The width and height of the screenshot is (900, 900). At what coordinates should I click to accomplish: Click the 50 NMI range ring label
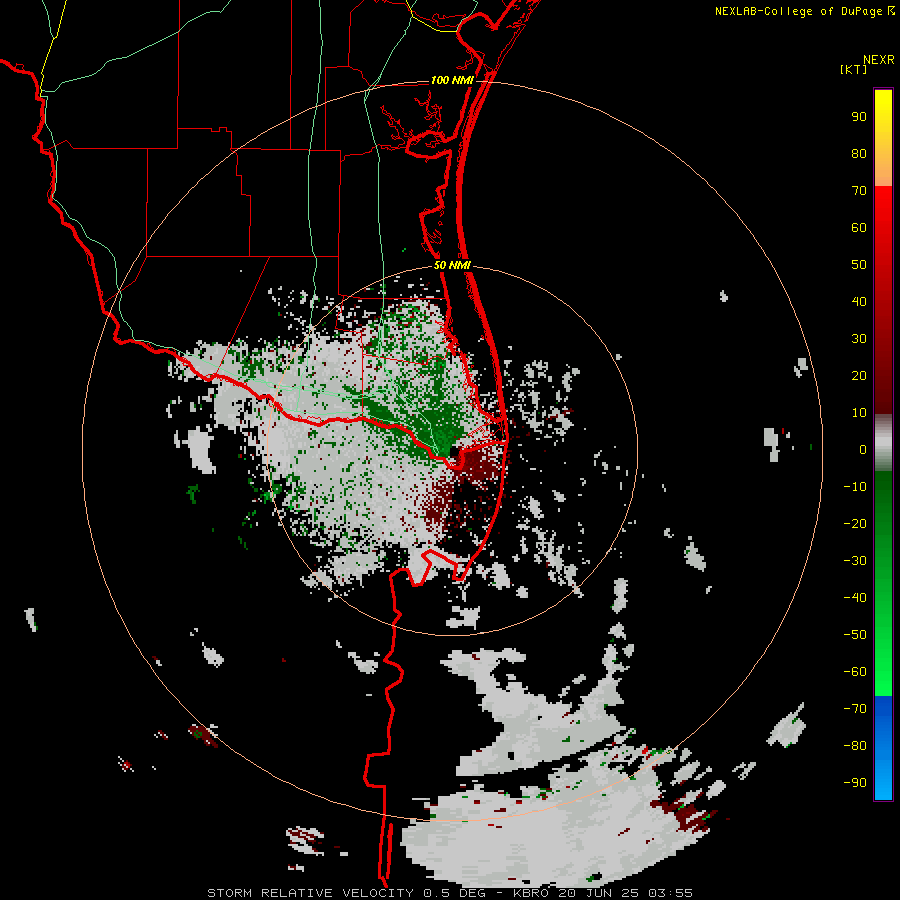pos(452,265)
